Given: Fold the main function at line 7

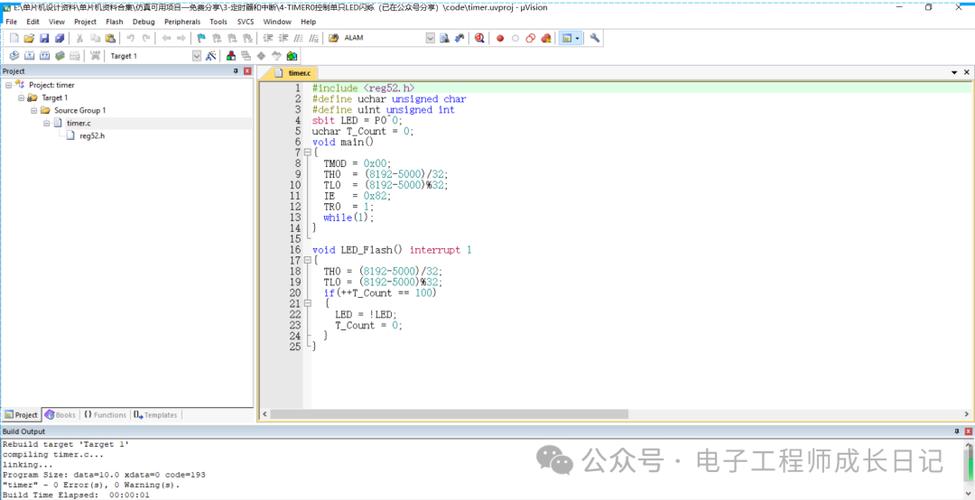Looking at the screenshot, I should pos(307,152).
